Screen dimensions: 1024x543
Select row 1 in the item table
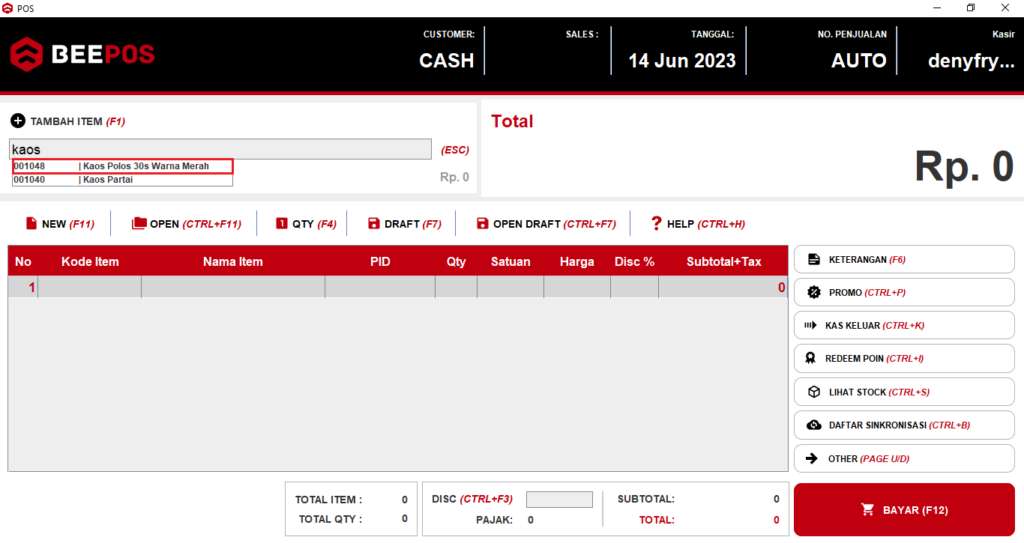click(x=398, y=287)
